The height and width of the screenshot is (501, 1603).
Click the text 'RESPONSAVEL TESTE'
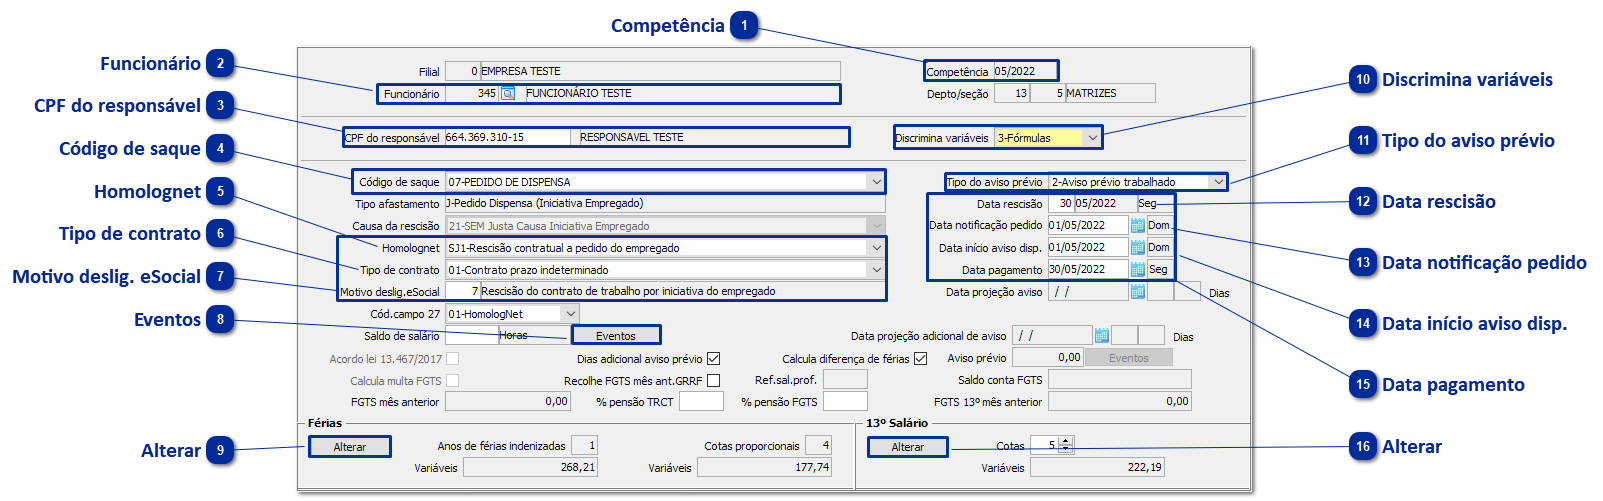(x=632, y=137)
